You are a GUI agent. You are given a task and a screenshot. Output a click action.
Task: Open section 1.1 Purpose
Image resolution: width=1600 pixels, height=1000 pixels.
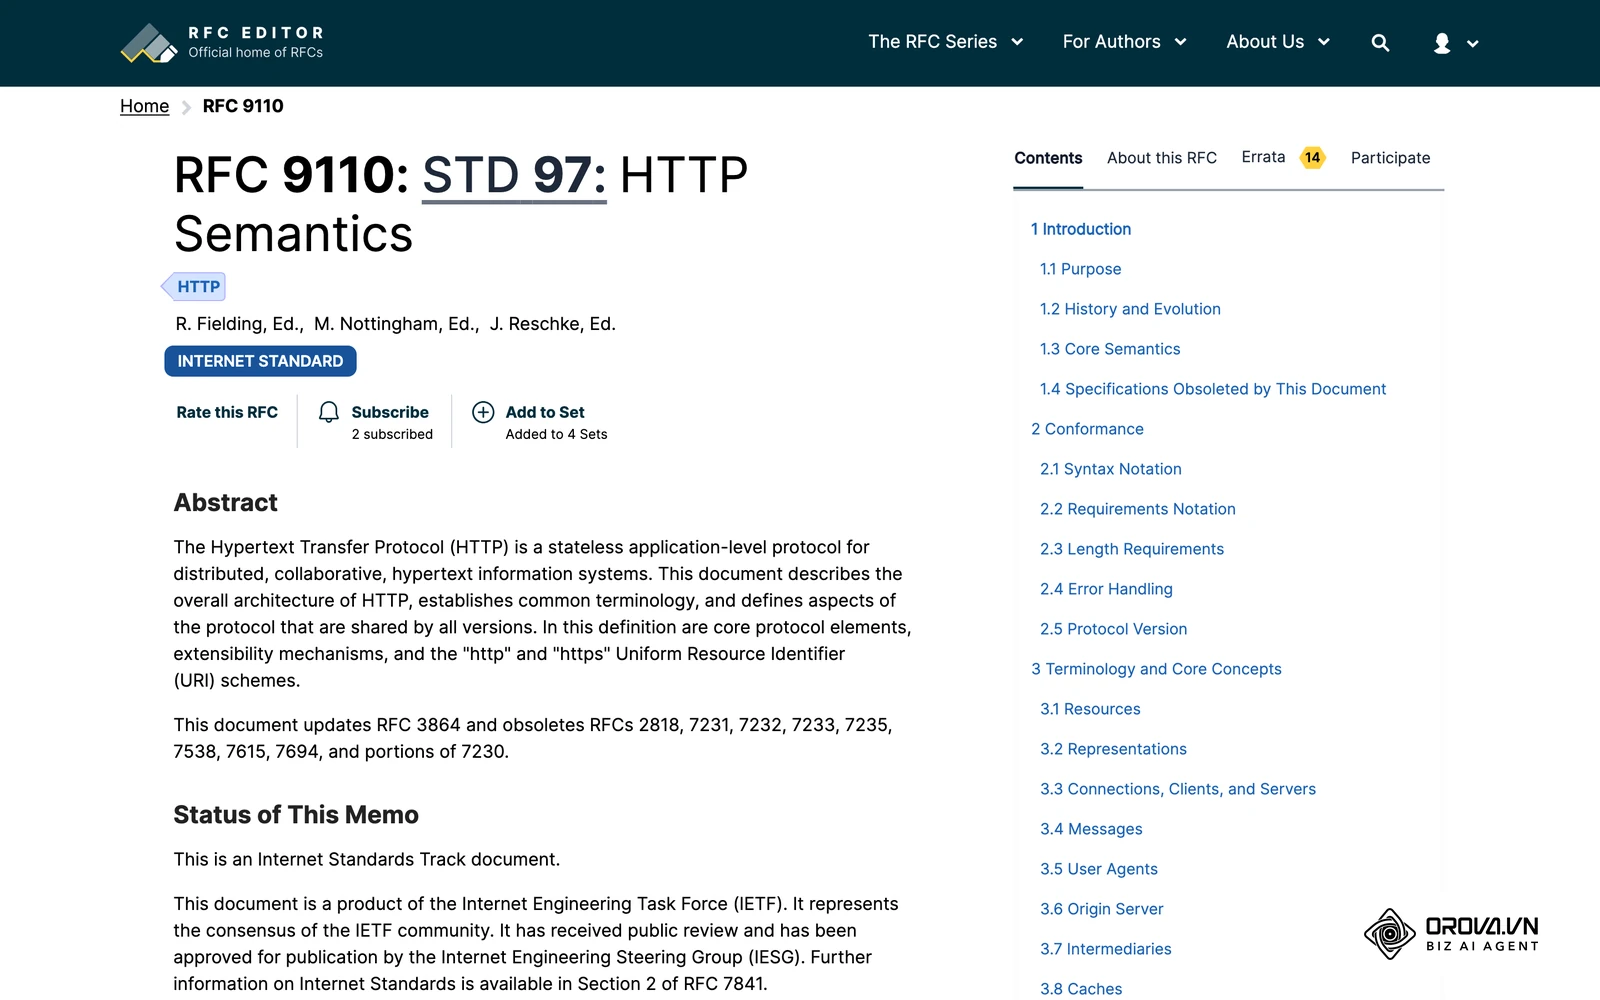1081,269
